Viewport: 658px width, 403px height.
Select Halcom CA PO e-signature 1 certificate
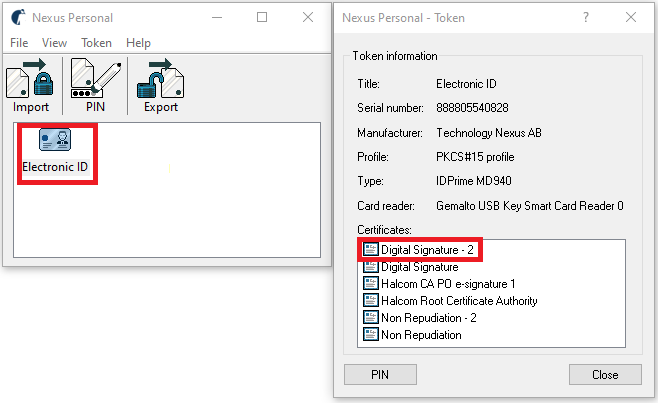tap(448, 284)
